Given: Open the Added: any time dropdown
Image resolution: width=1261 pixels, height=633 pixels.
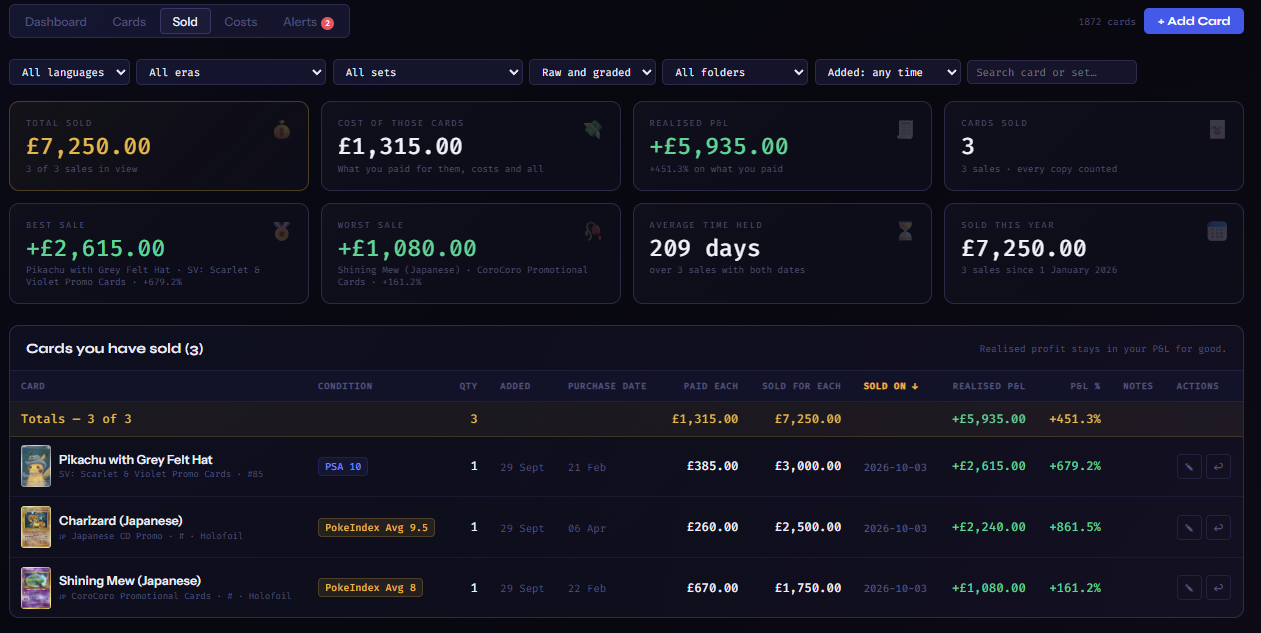Looking at the screenshot, I should click(888, 72).
